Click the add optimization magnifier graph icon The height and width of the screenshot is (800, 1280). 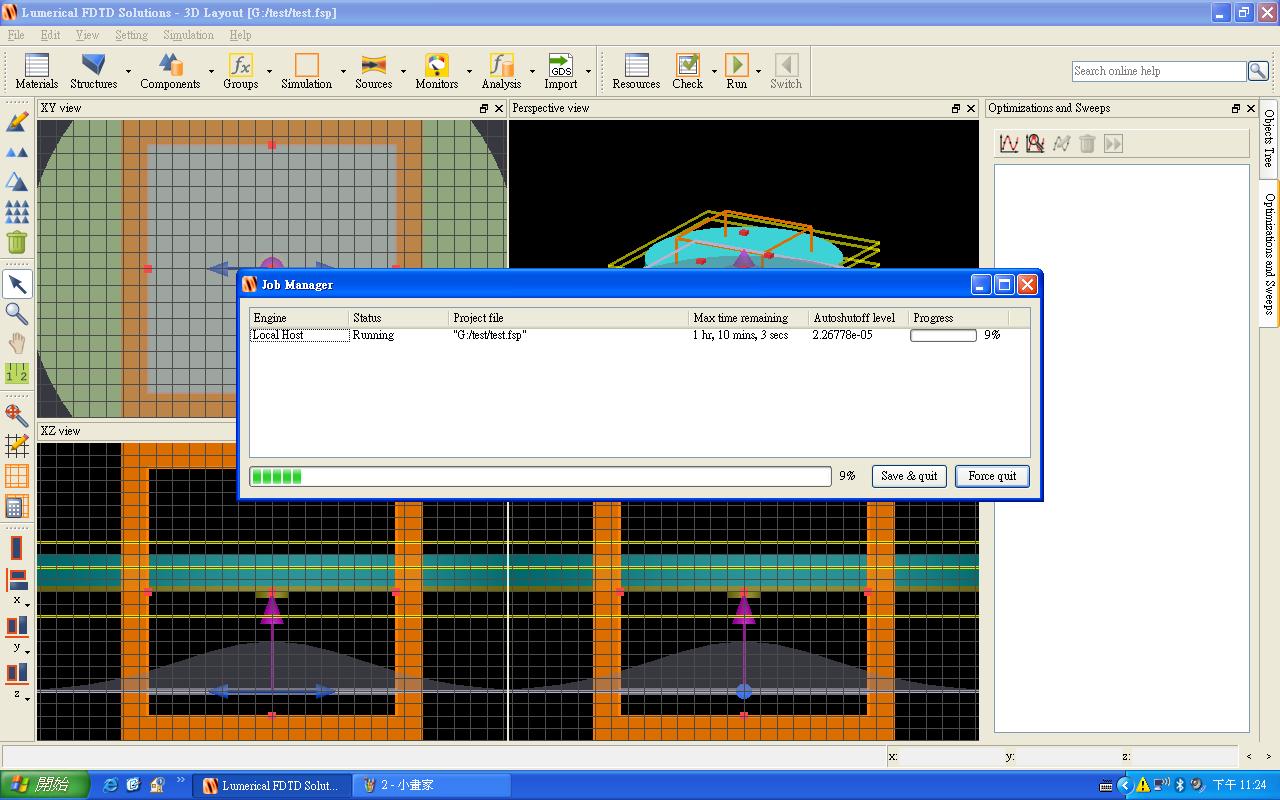click(1035, 144)
